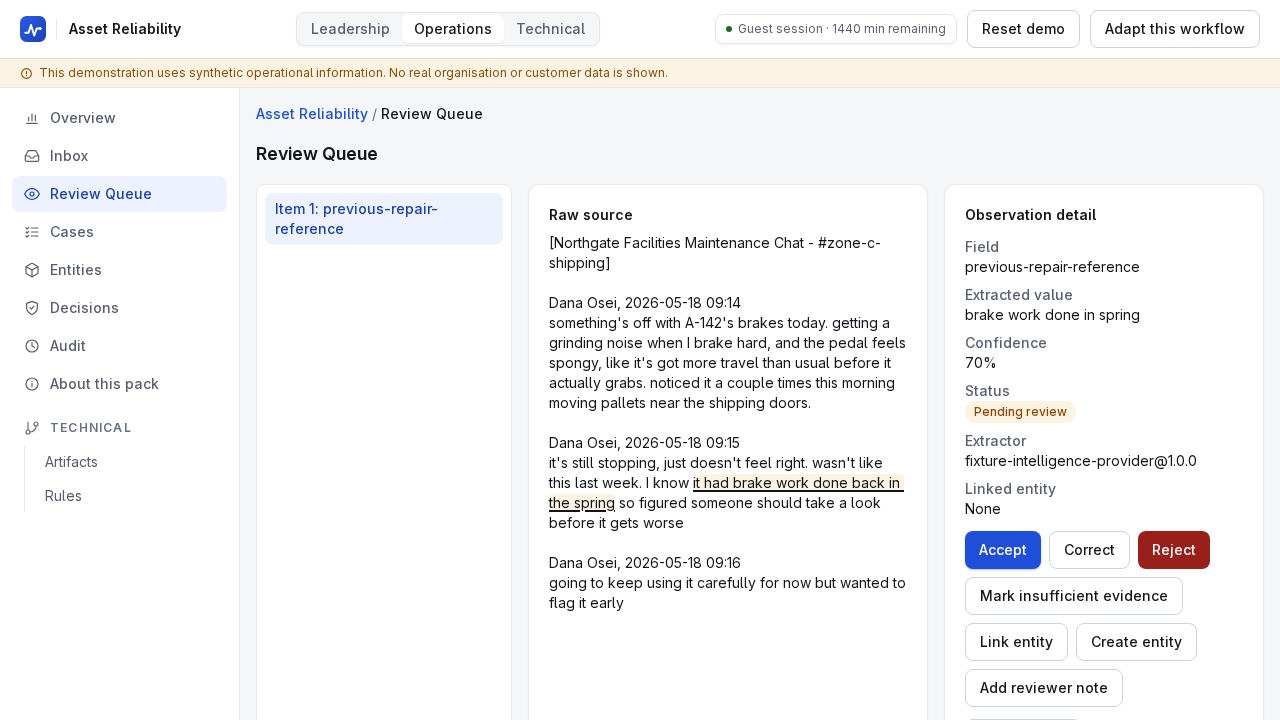Click Adapt this workflow button
Image resolution: width=1280 pixels, height=720 pixels.
[1175, 29]
